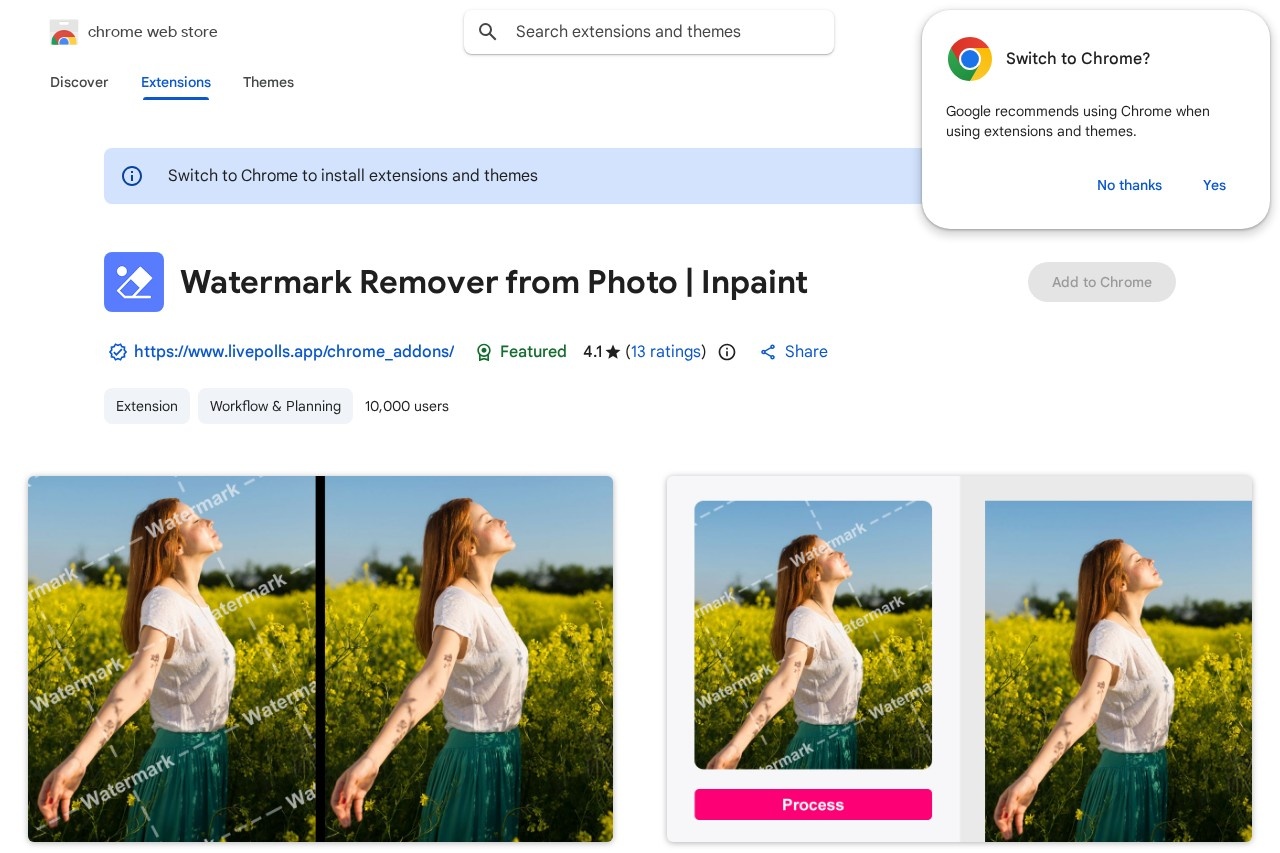Switch to the Discover tab
Image resolution: width=1280 pixels, height=853 pixels.
79,82
